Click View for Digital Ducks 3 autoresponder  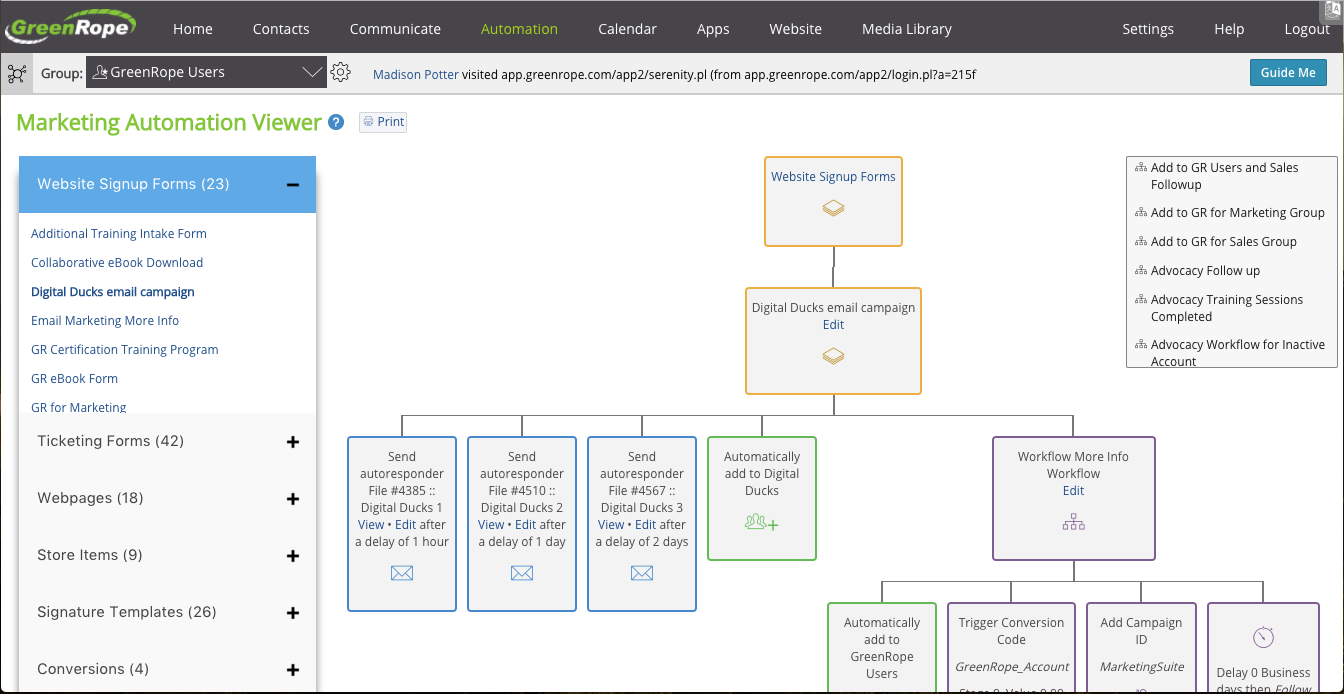pyautogui.click(x=611, y=525)
